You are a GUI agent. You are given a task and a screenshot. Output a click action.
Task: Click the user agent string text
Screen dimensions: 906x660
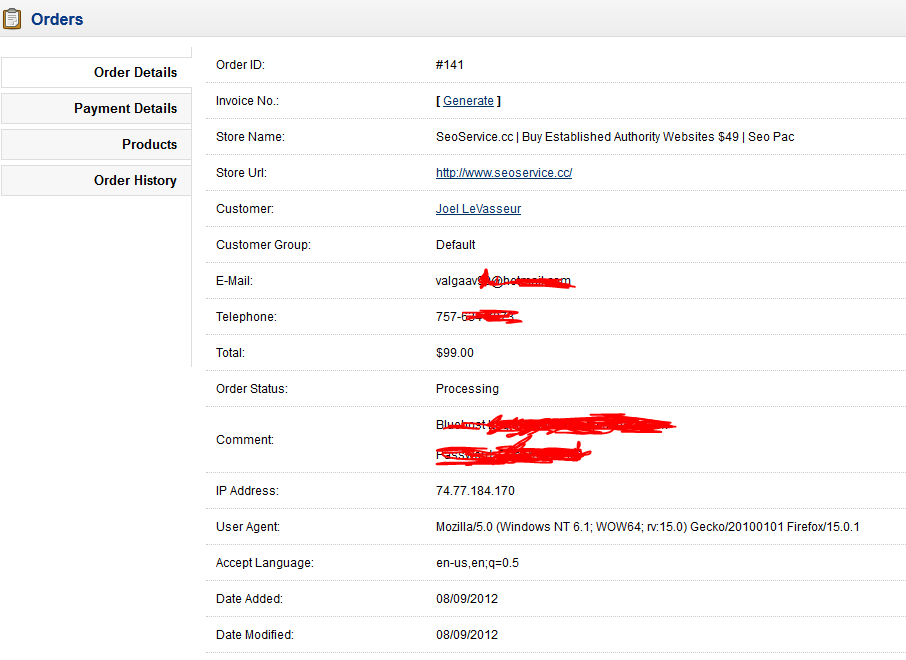[x=647, y=526]
